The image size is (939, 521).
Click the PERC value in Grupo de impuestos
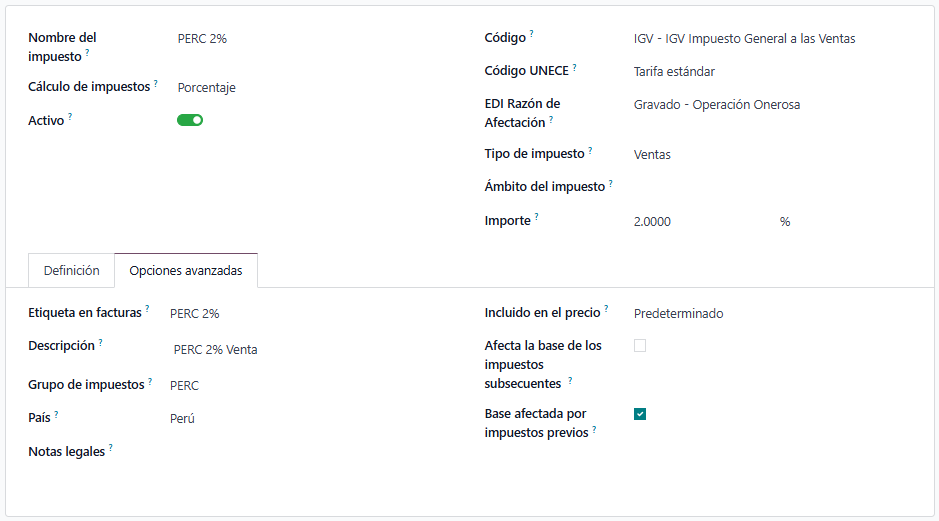click(x=184, y=386)
